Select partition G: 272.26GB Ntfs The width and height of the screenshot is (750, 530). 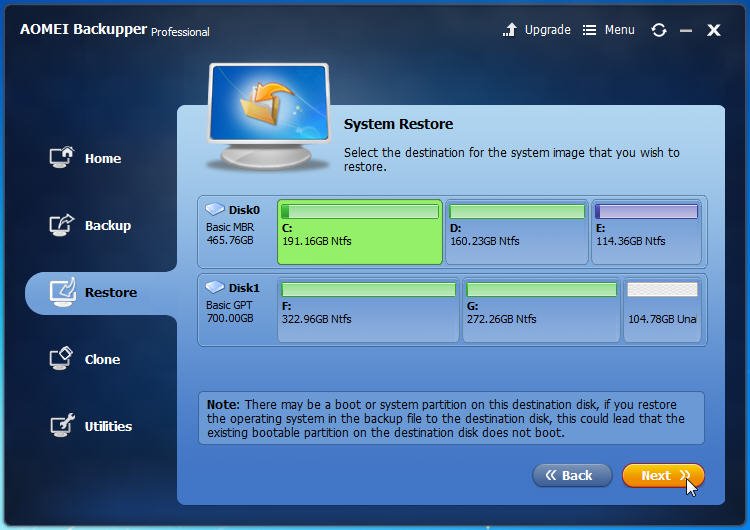[541, 310]
